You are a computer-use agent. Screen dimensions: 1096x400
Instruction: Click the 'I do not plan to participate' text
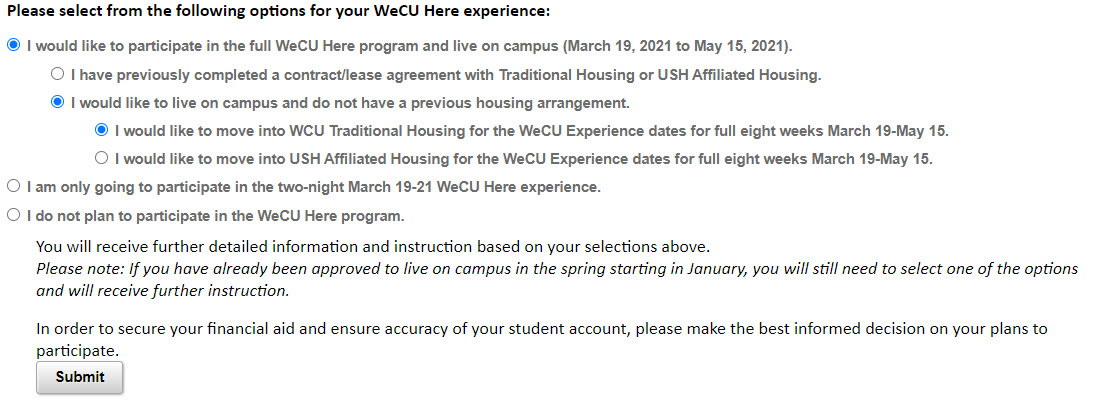pos(215,214)
